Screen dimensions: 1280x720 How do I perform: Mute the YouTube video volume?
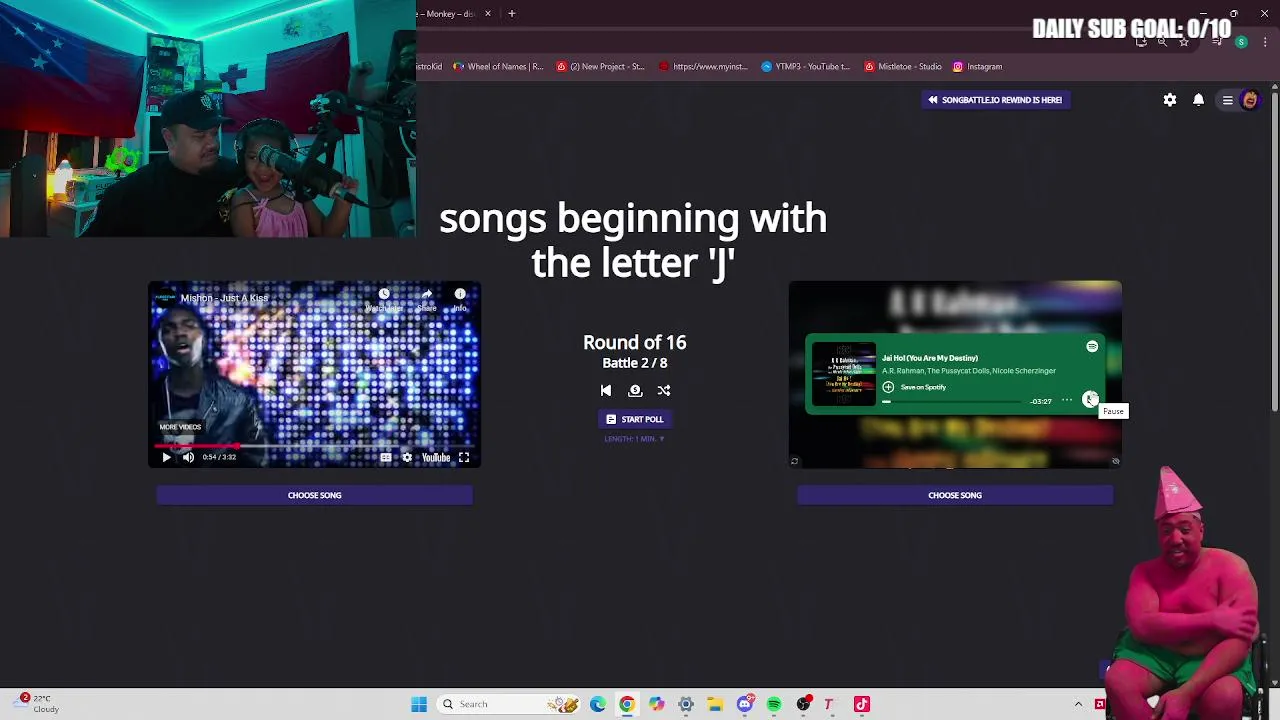pos(188,457)
